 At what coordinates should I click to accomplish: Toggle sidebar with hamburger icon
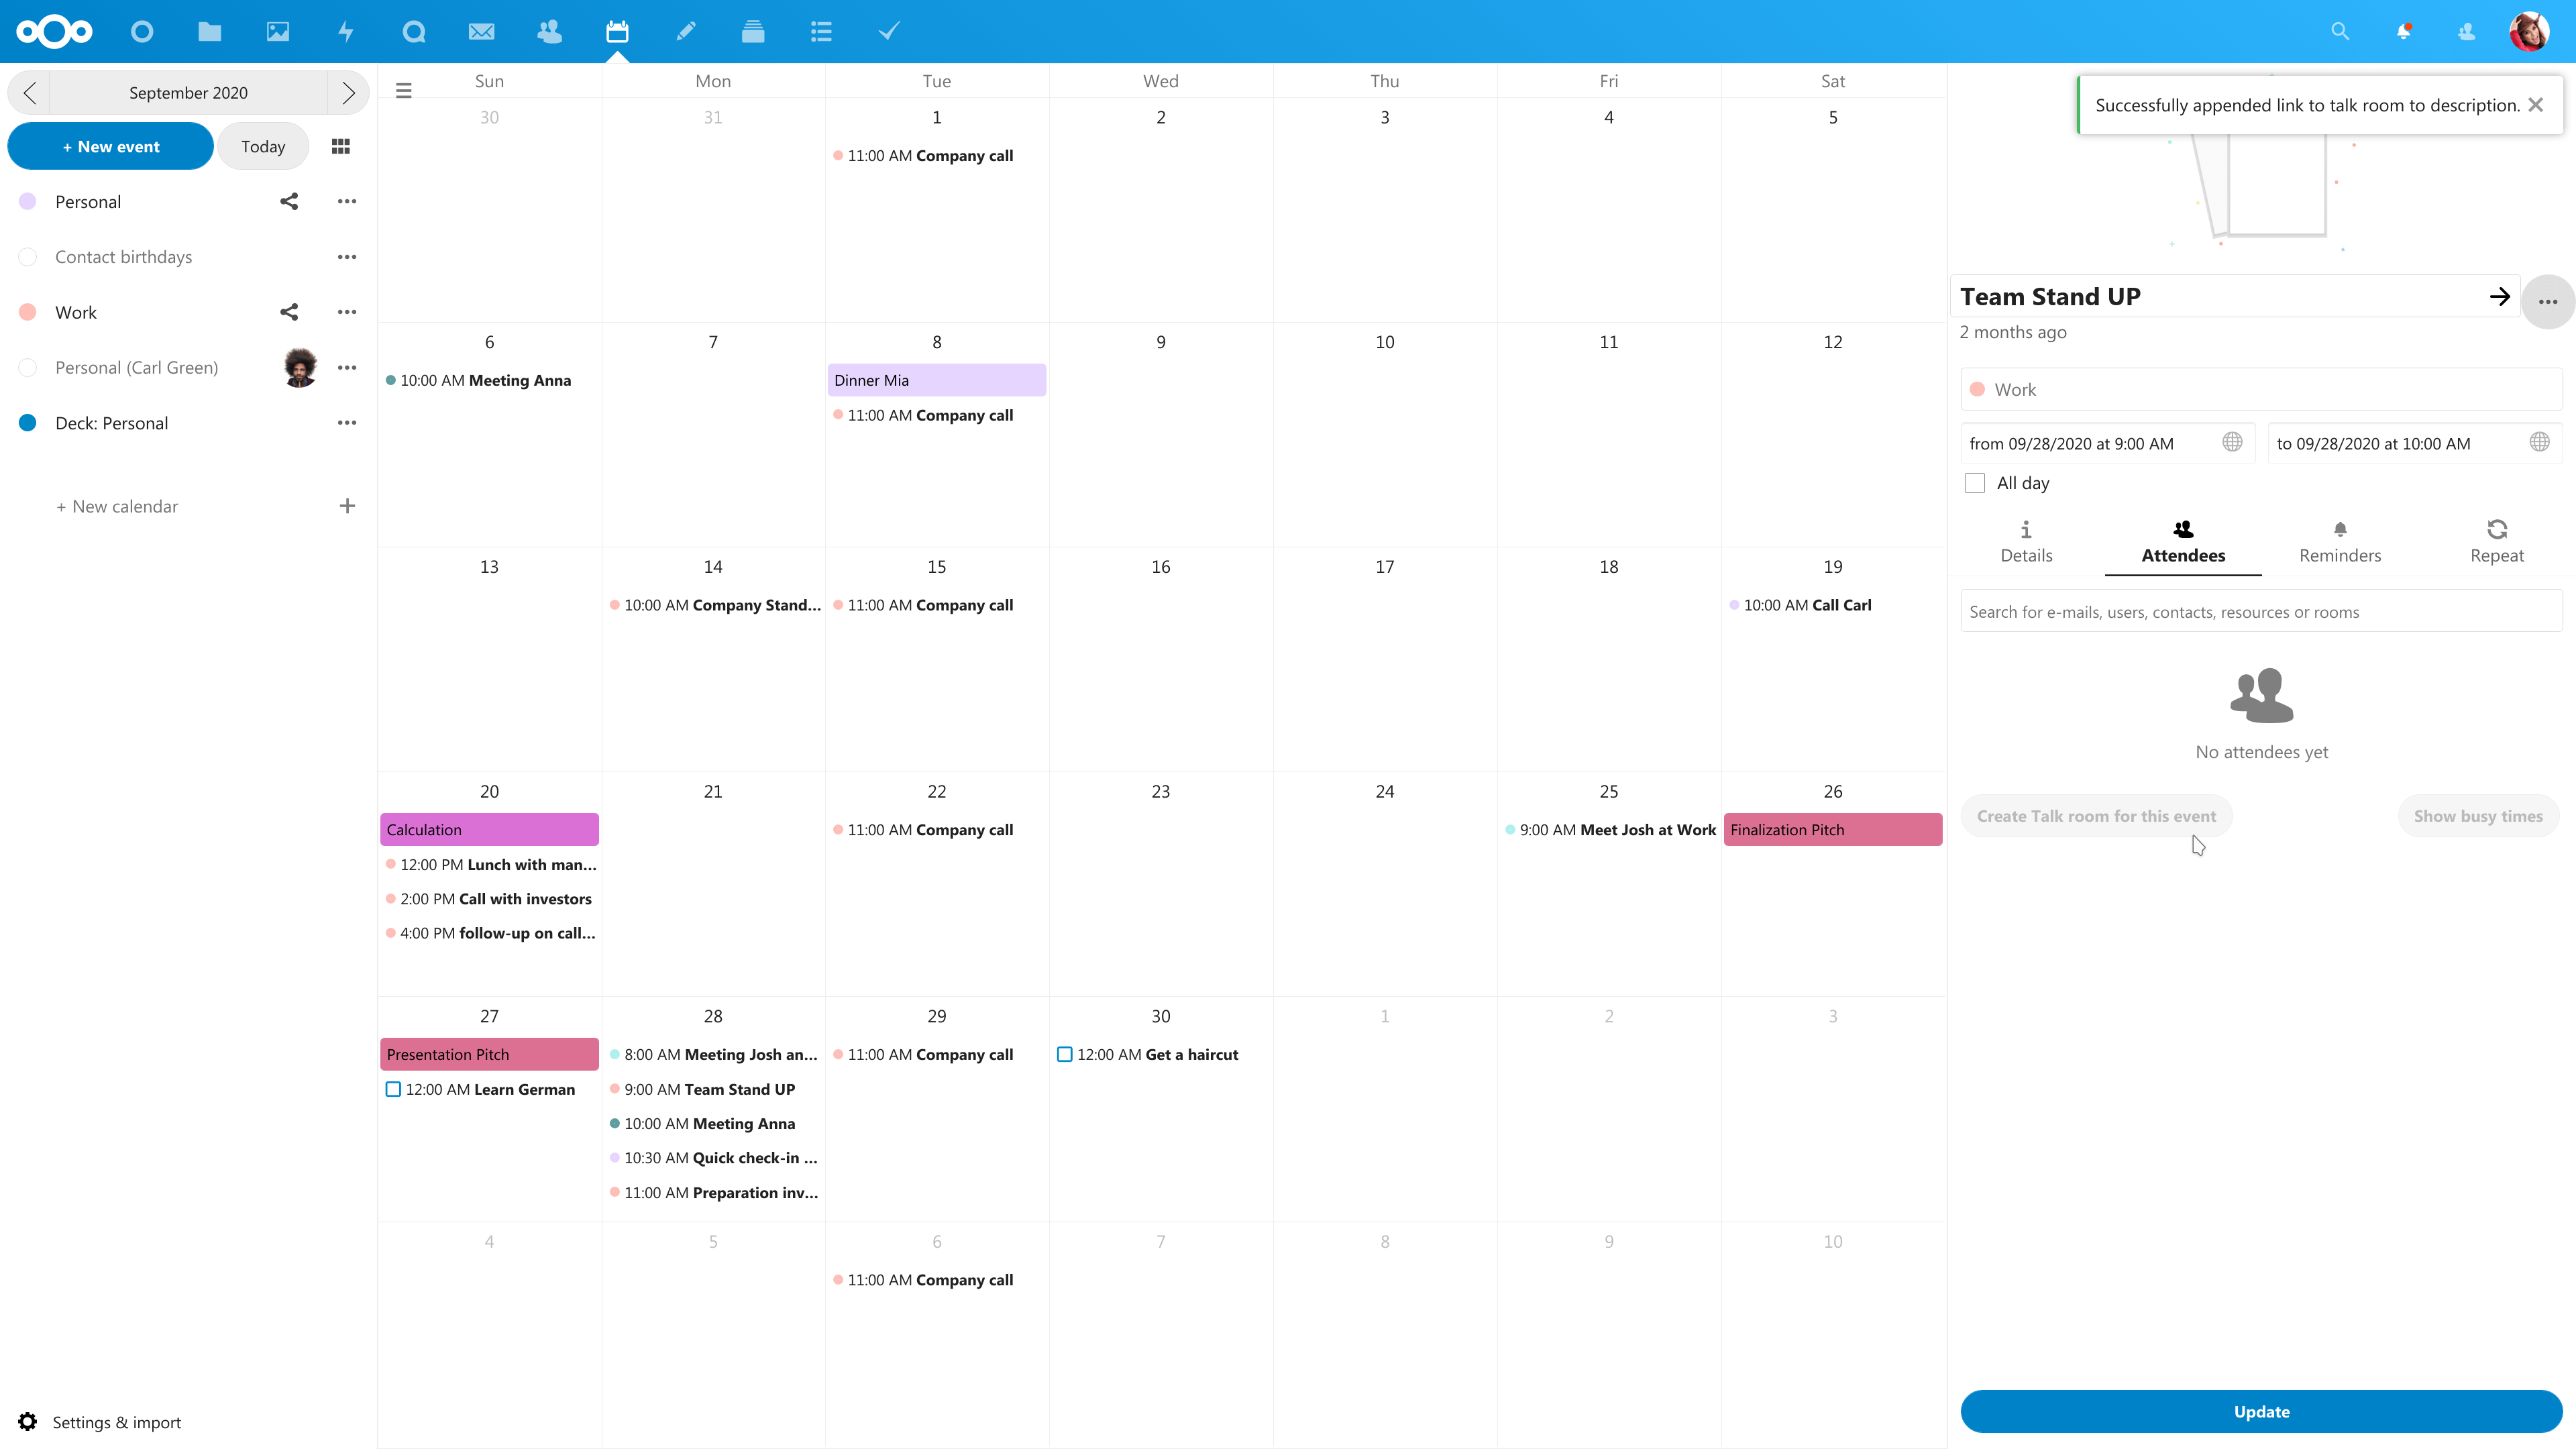pos(404,91)
